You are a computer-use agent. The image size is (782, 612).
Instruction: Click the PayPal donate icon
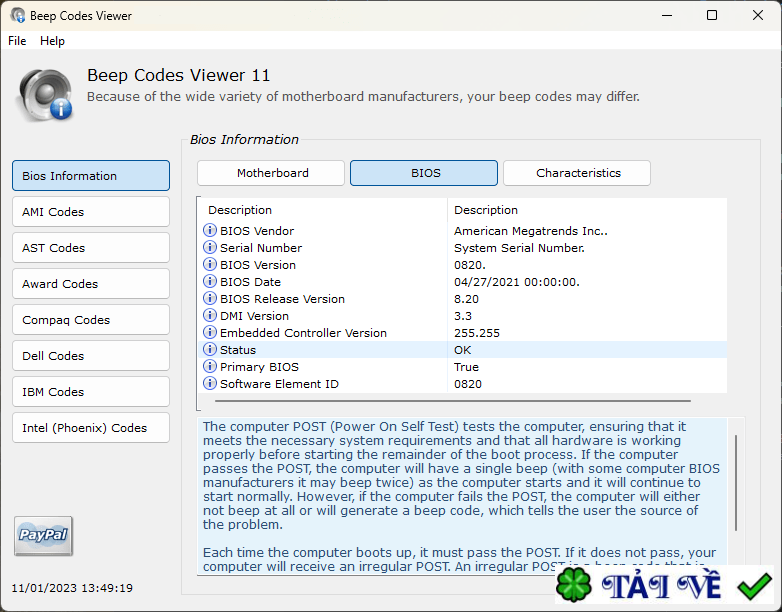click(43, 536)
